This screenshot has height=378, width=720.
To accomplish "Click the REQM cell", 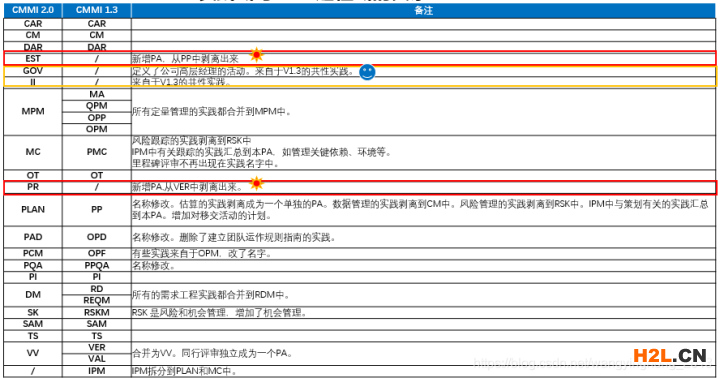I will [97, 300].
